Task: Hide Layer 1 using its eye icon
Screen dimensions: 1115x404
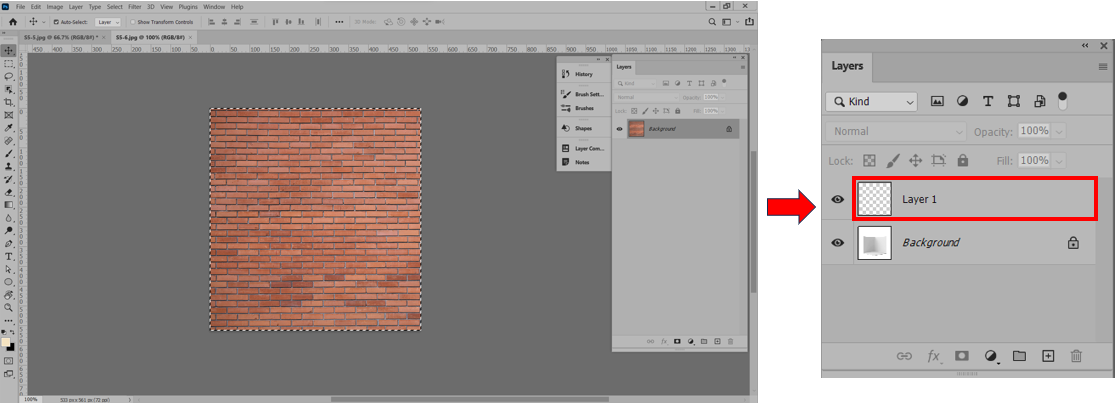Action: pyautogui.click(x=838, y=199)
